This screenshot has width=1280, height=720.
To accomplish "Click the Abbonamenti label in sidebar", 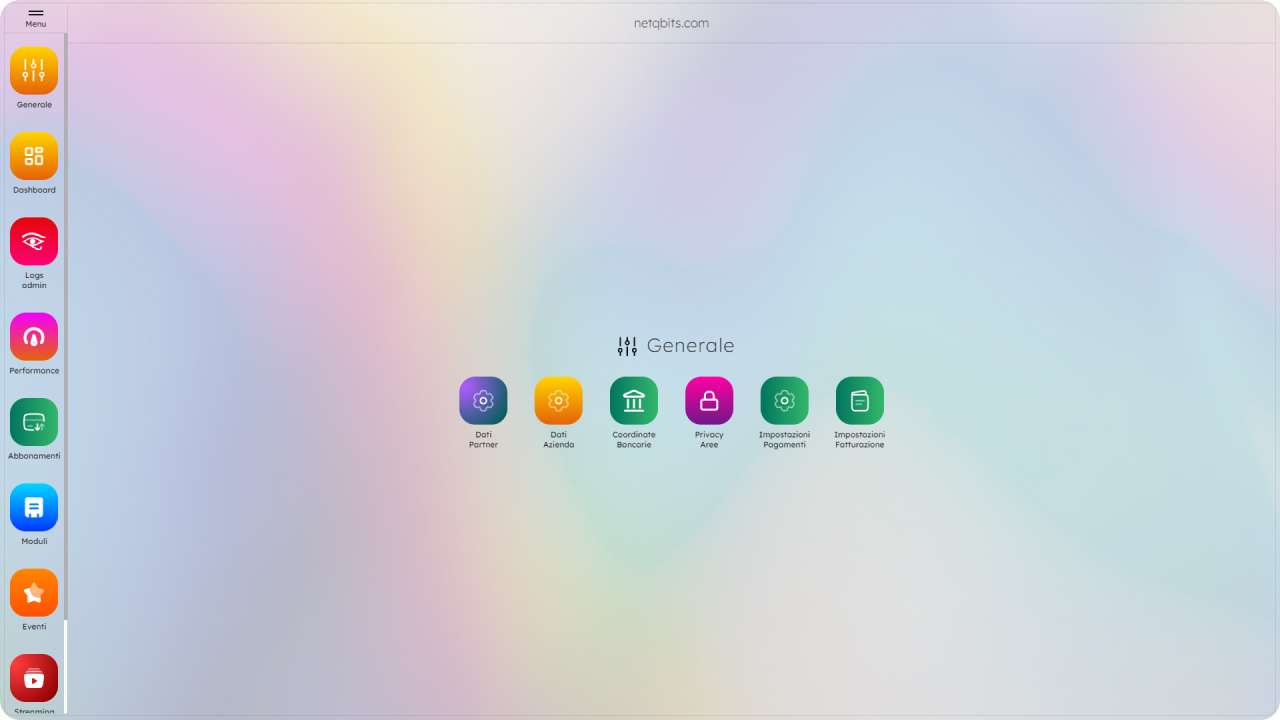I will (34, 456).
